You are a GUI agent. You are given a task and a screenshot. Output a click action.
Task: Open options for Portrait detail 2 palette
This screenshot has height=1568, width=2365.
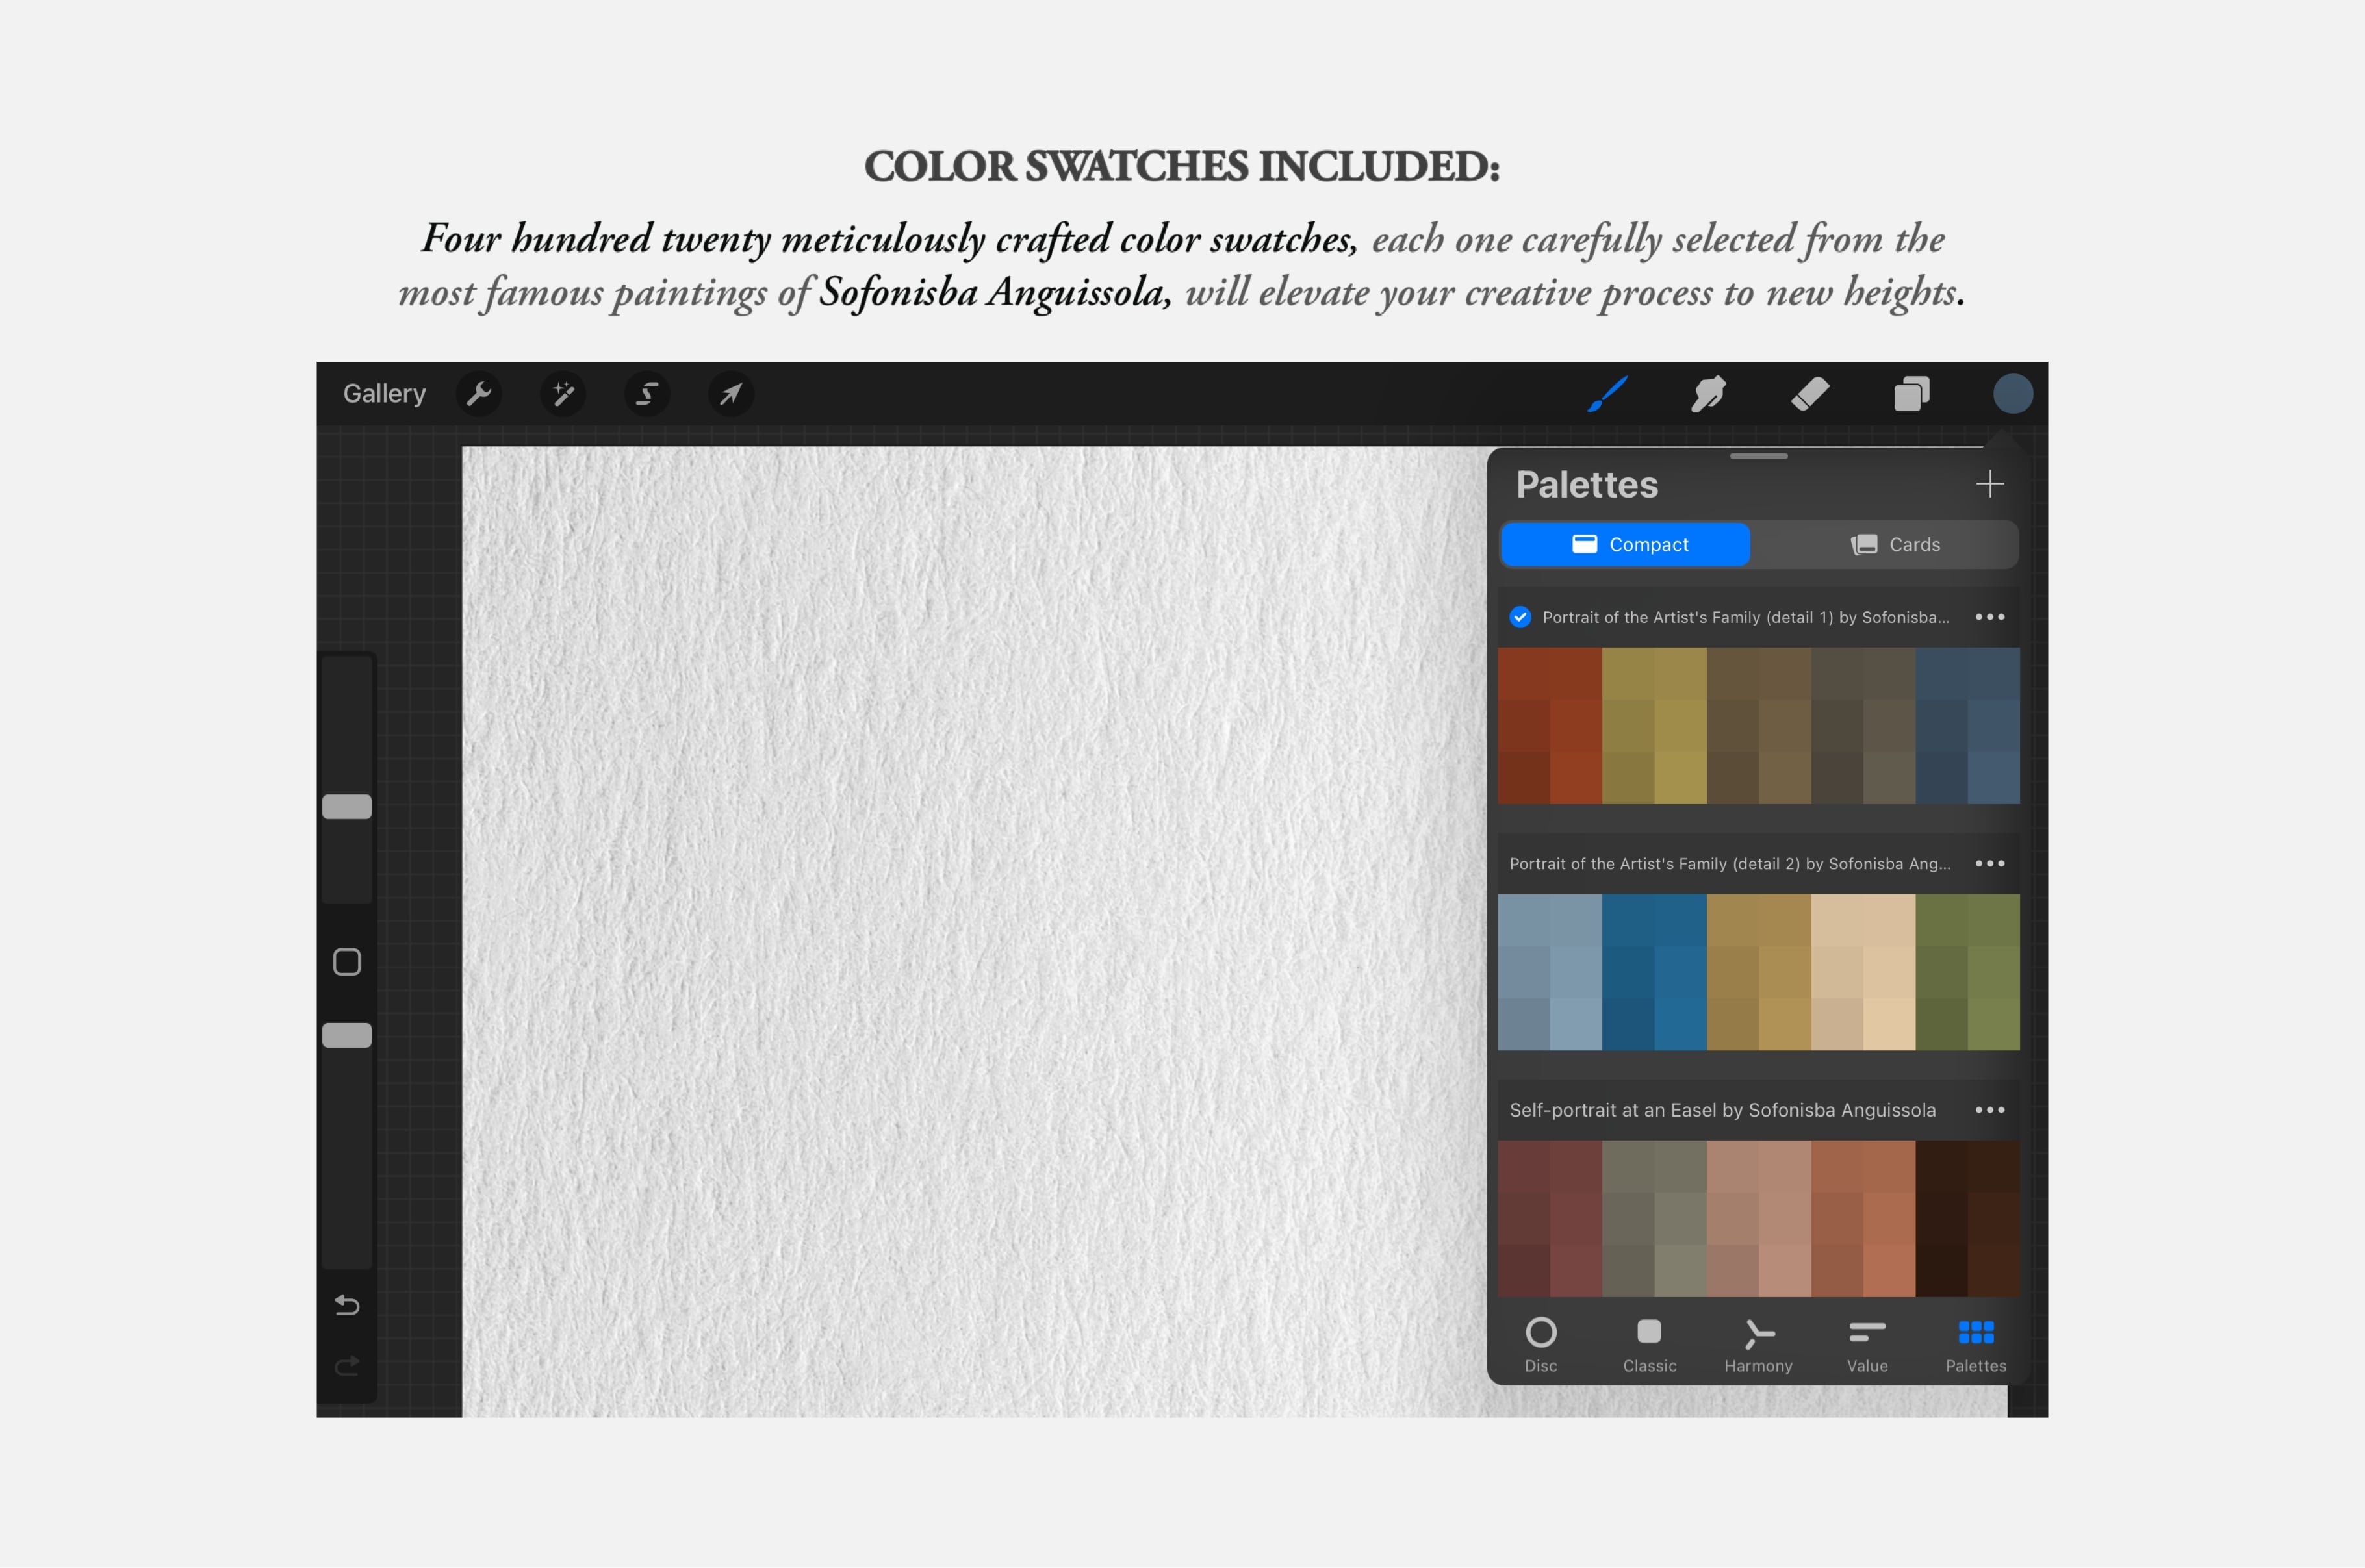click(x=1990, y=863)
